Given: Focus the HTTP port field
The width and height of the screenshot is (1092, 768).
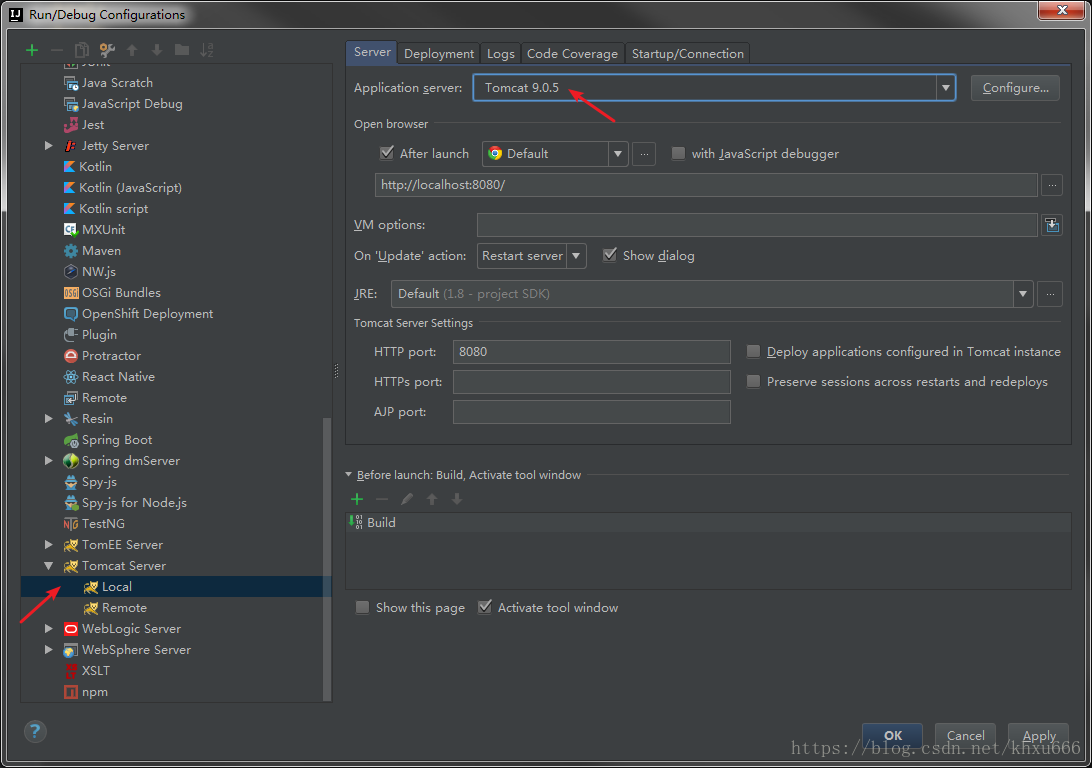Looking at the screenshot, I should pyautogui.click(x=591, y=352).
